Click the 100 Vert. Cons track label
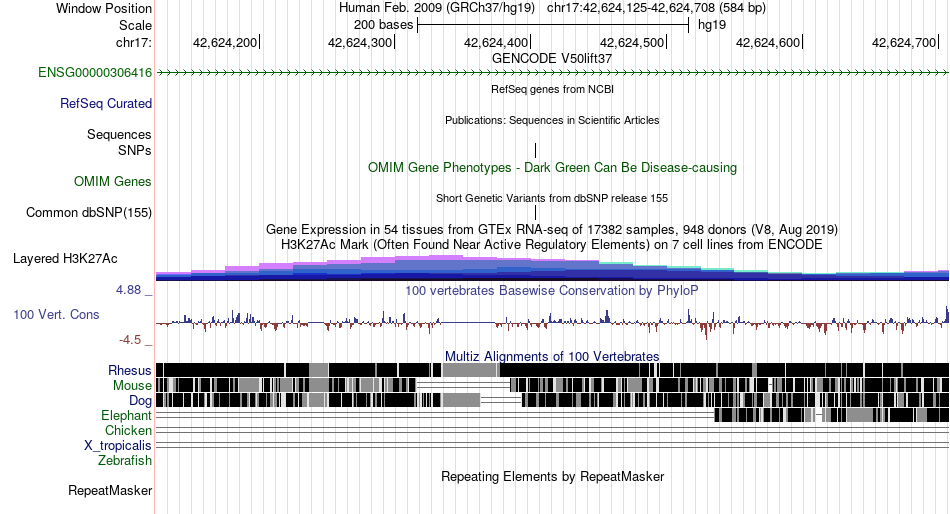 tap(56, 315)
